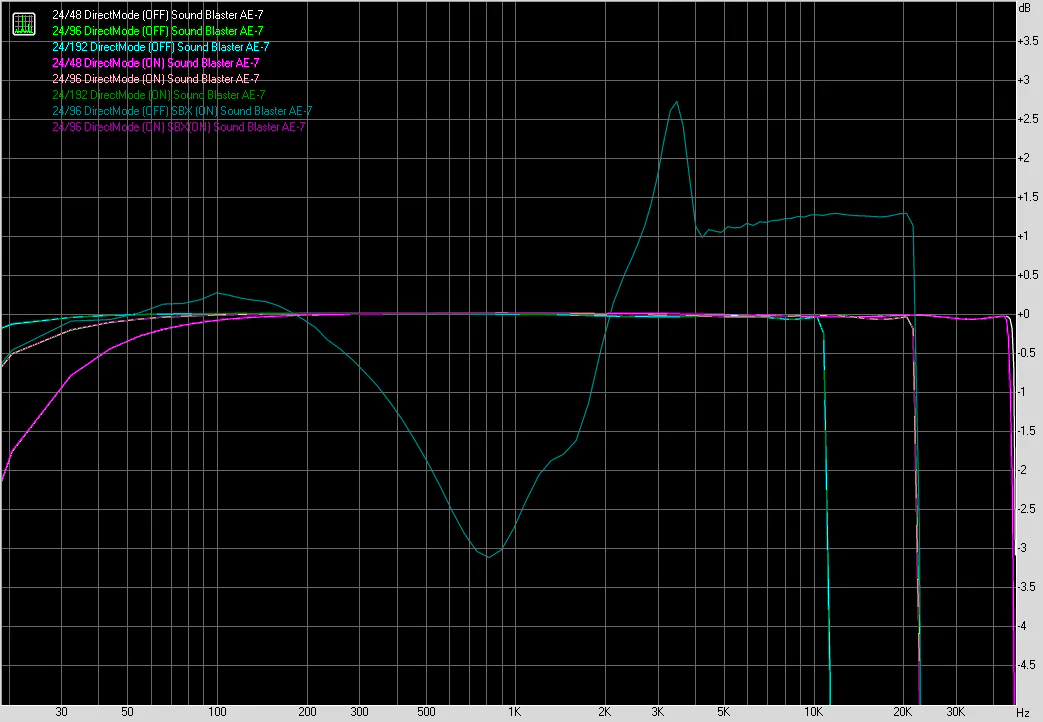The image size is (1043, 722).
Task: Click the 30K frequency axis label
Action: coord(955,711)
